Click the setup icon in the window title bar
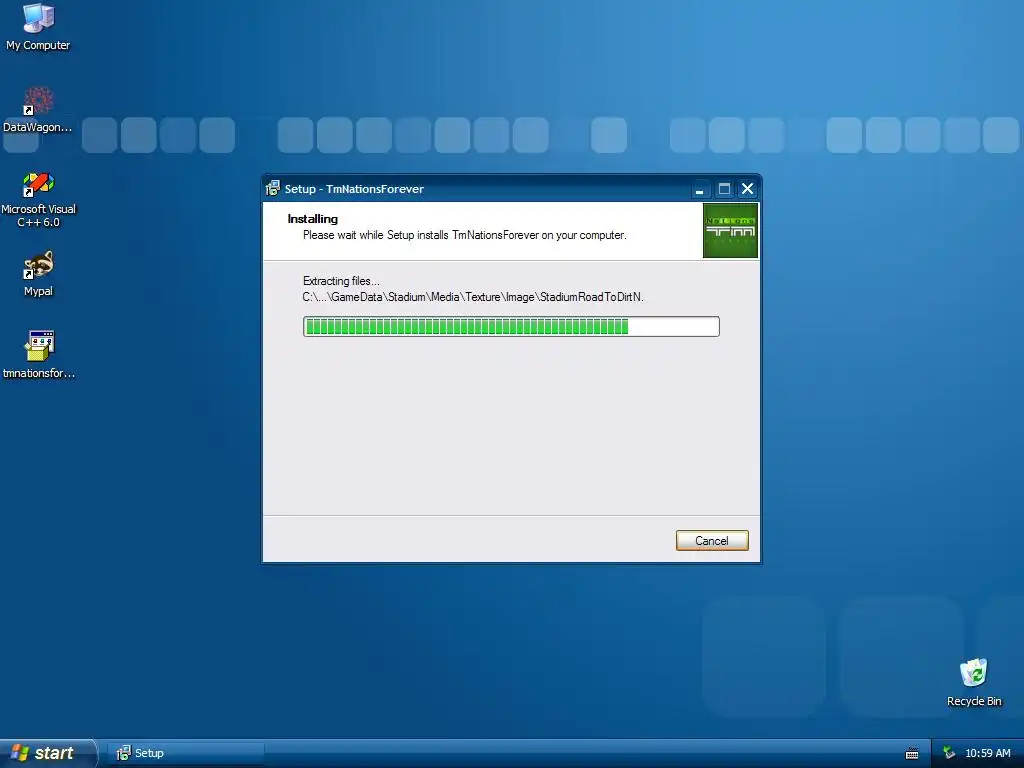The width and height of the screenshot is (1024, 768). pos(273,189)
